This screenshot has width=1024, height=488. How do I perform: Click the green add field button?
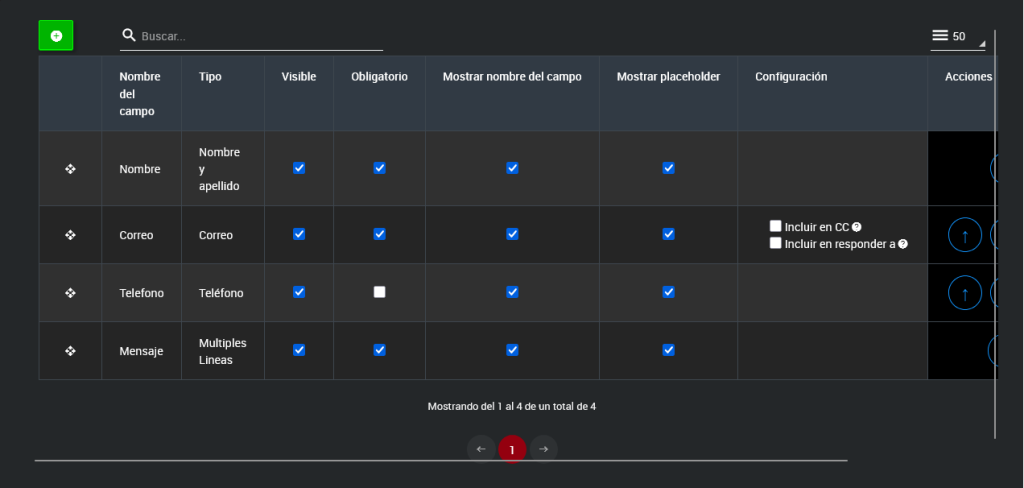[56, 36]
